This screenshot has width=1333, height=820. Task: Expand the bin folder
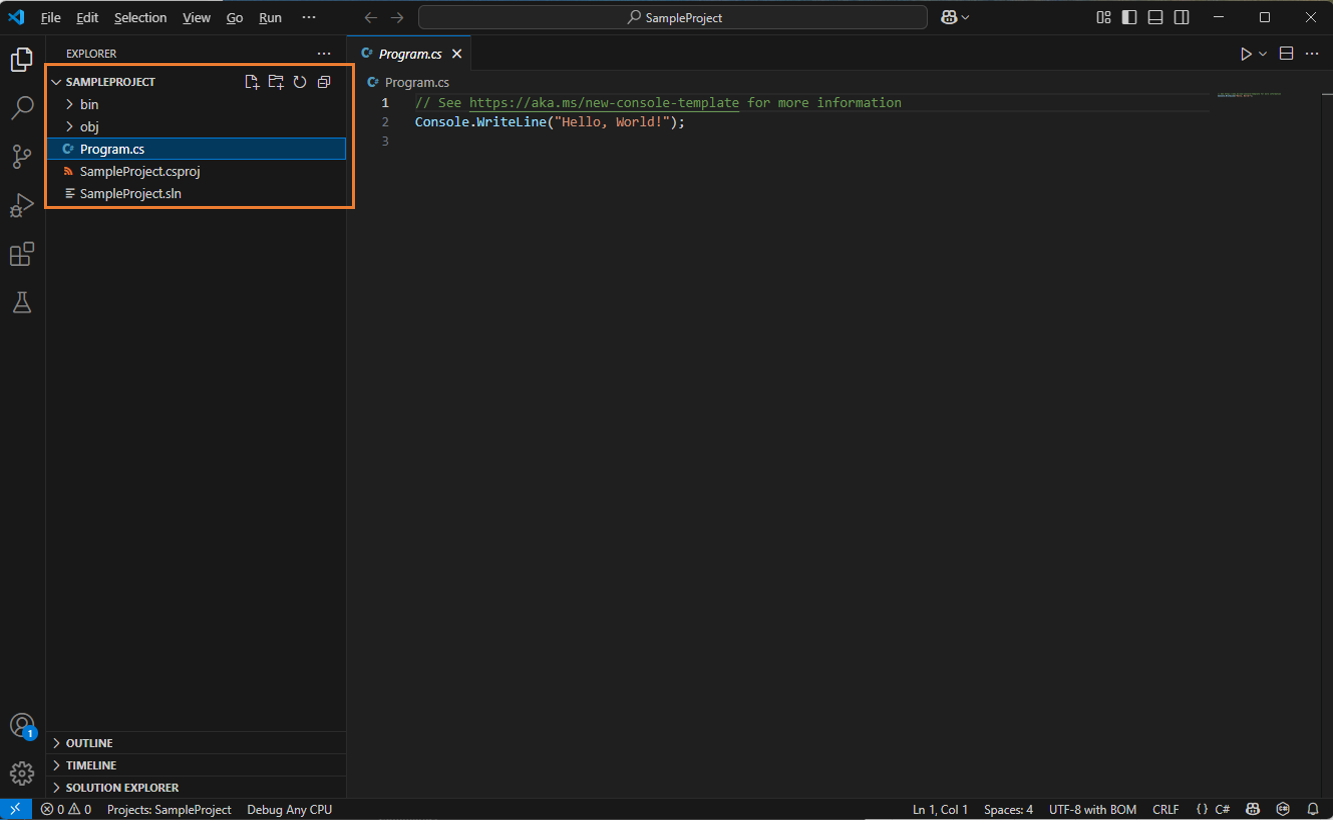(89, 104)
